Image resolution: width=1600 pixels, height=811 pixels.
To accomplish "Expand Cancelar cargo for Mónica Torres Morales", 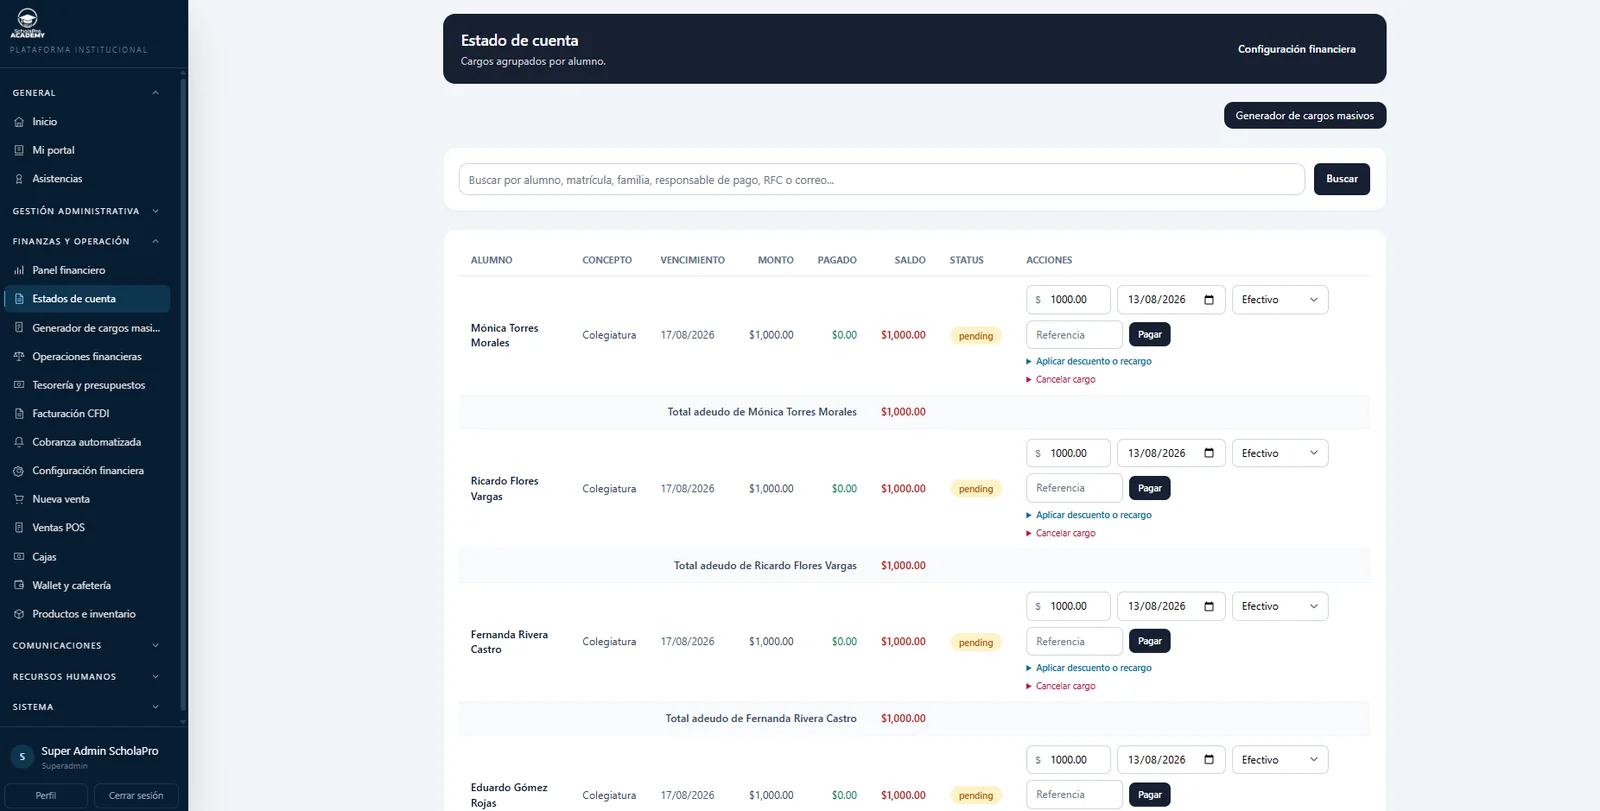I will coord(1061,380).
